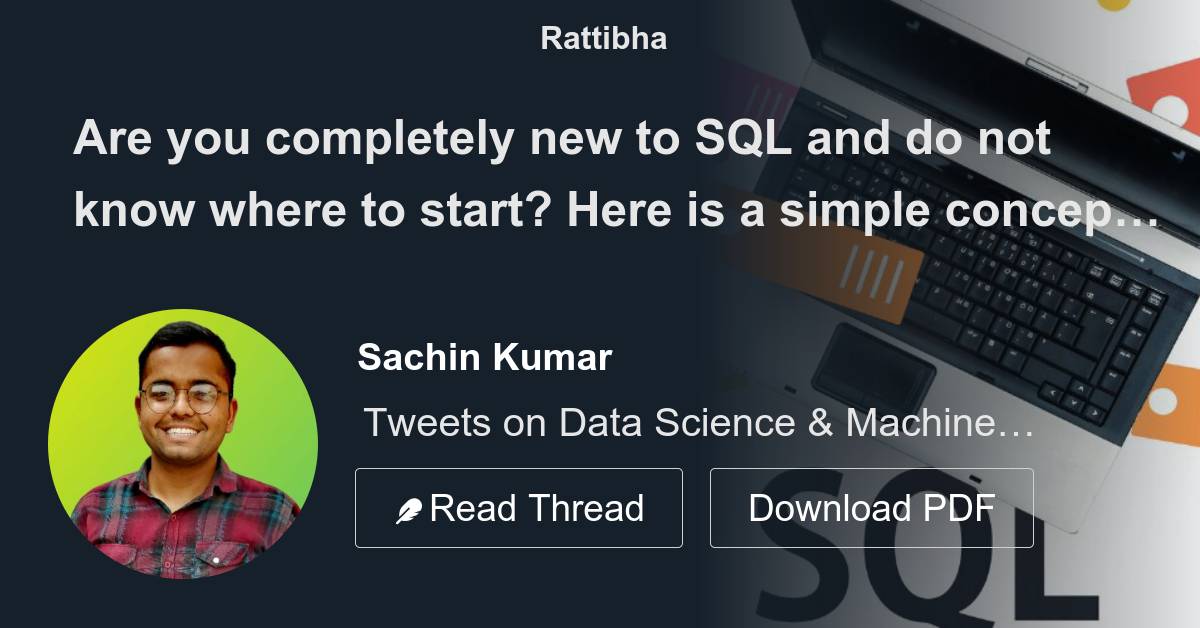Click the Read Thread button label text
Image resolution: width=1200 pixels, height=628 pixels.
coord(537,507)
